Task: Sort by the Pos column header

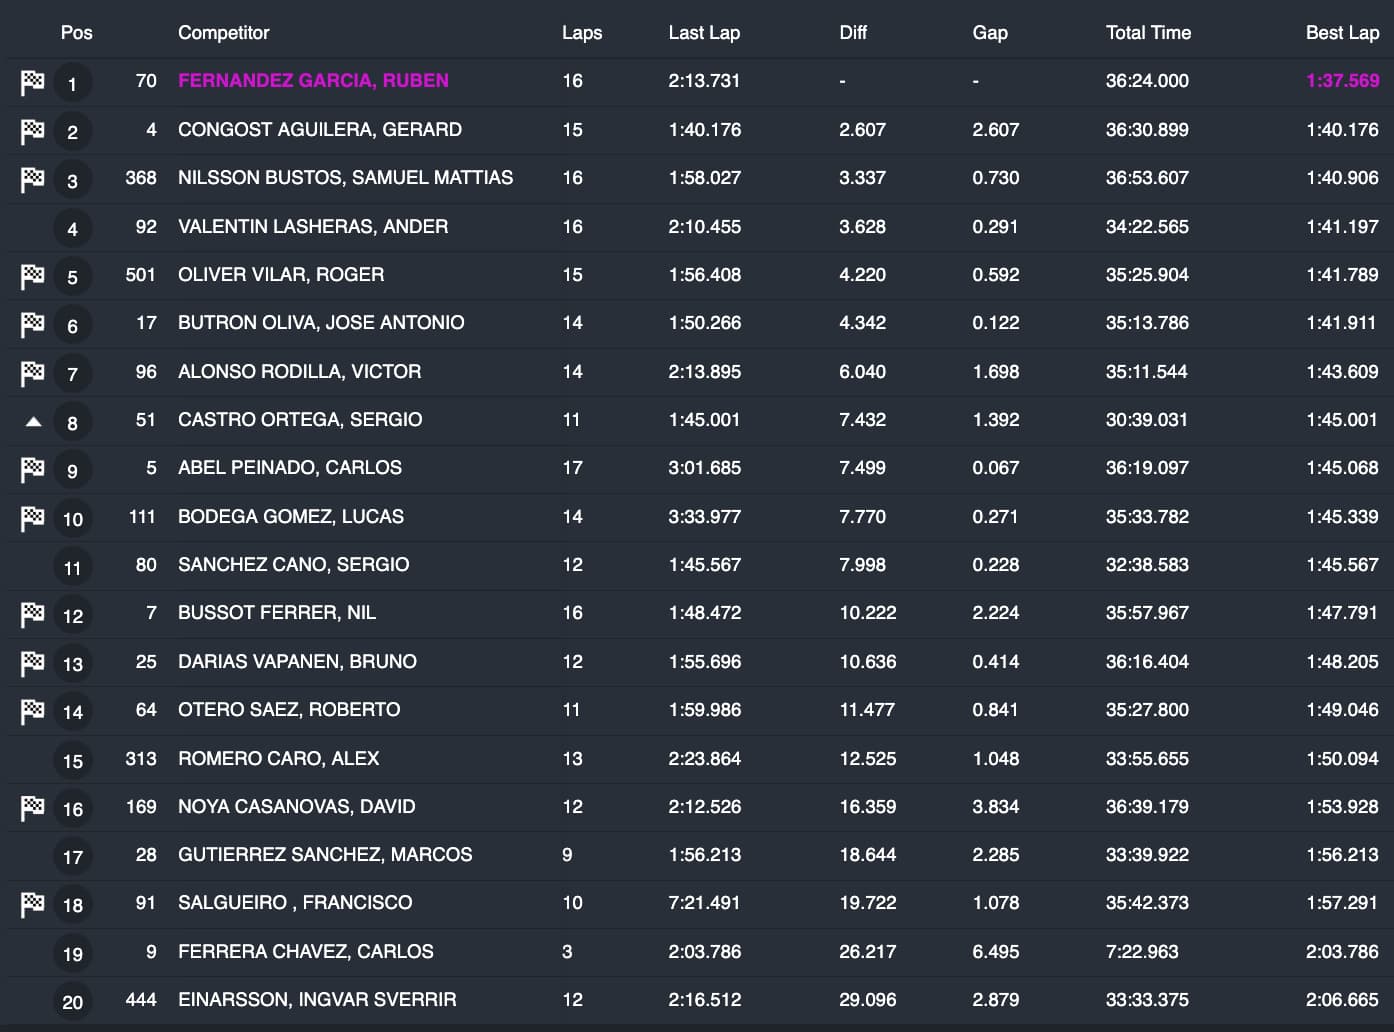Action: coord(76,32)
